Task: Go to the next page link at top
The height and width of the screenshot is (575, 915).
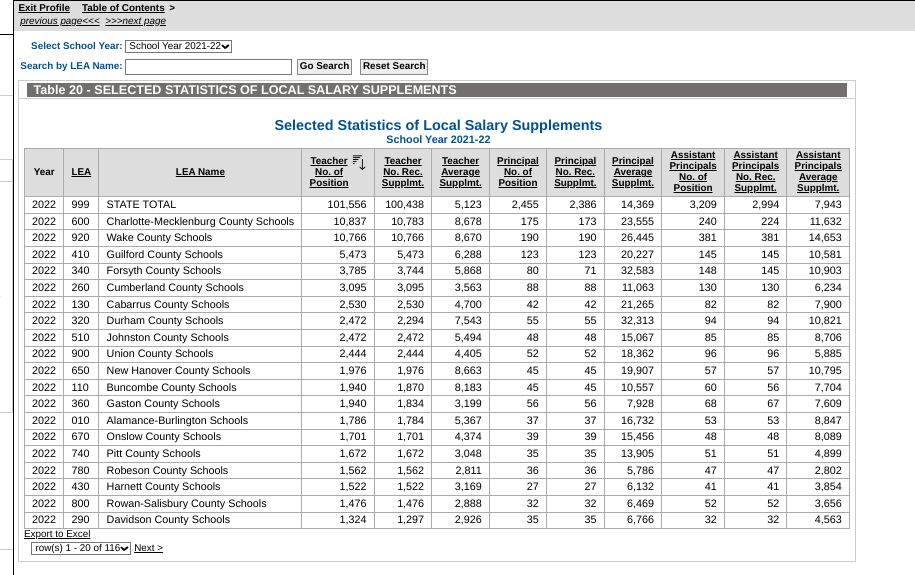Action: click(135, 21)
